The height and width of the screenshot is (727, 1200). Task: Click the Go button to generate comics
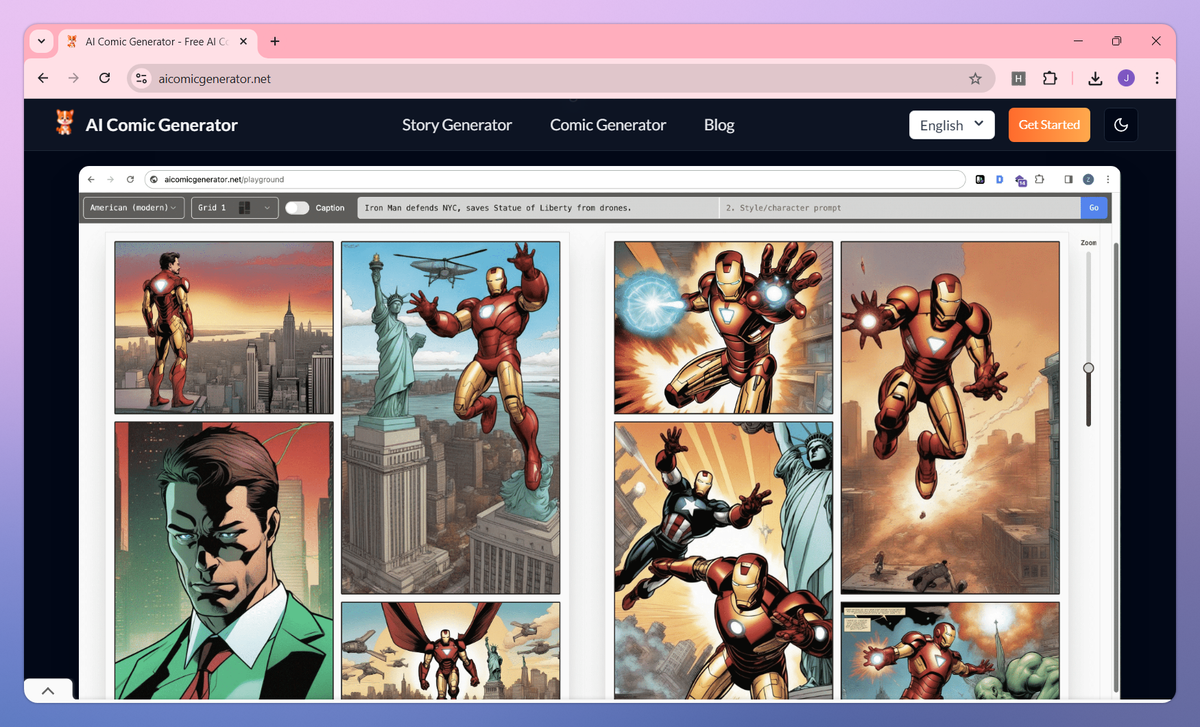point(1094,208)
